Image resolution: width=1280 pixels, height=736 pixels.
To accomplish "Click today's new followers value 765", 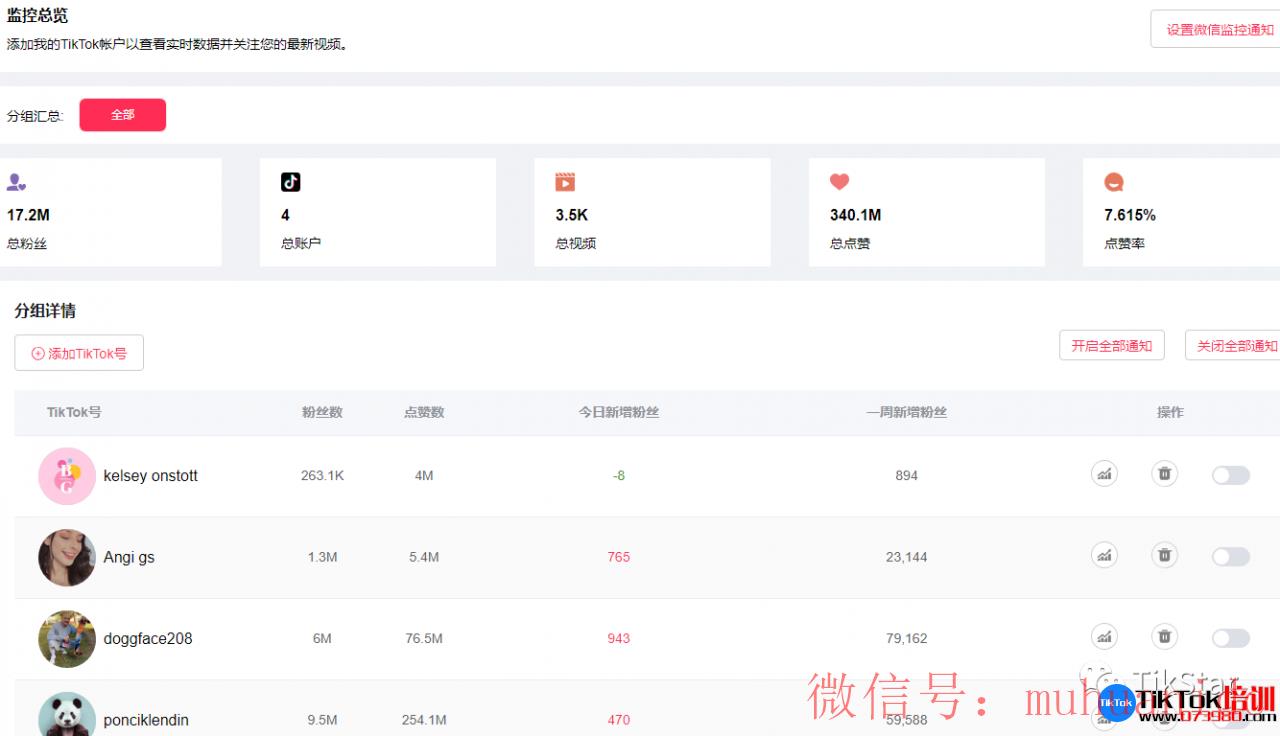I will click(x=619, y=557).
